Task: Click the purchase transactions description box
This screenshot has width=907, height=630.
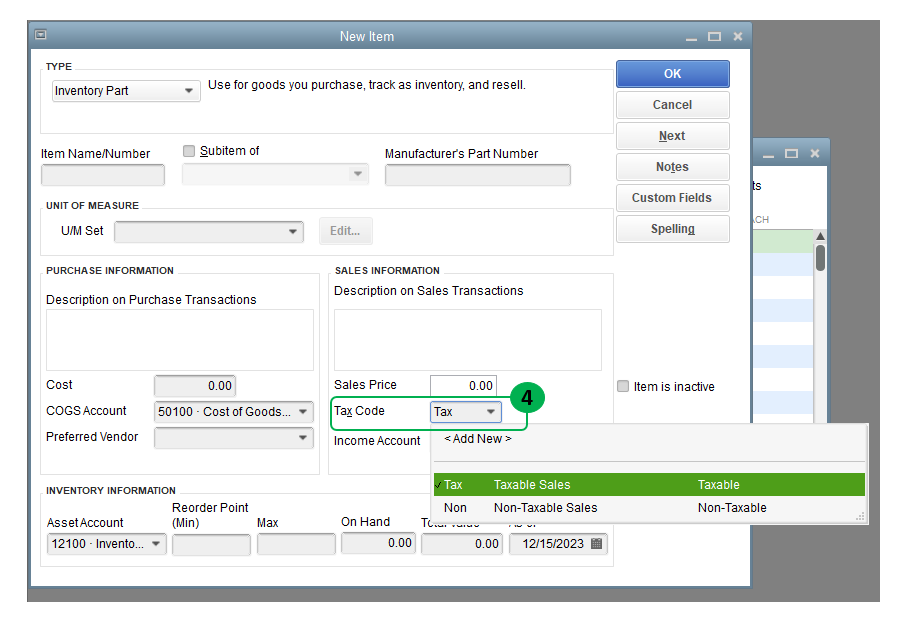Action: tap(180, 340)
